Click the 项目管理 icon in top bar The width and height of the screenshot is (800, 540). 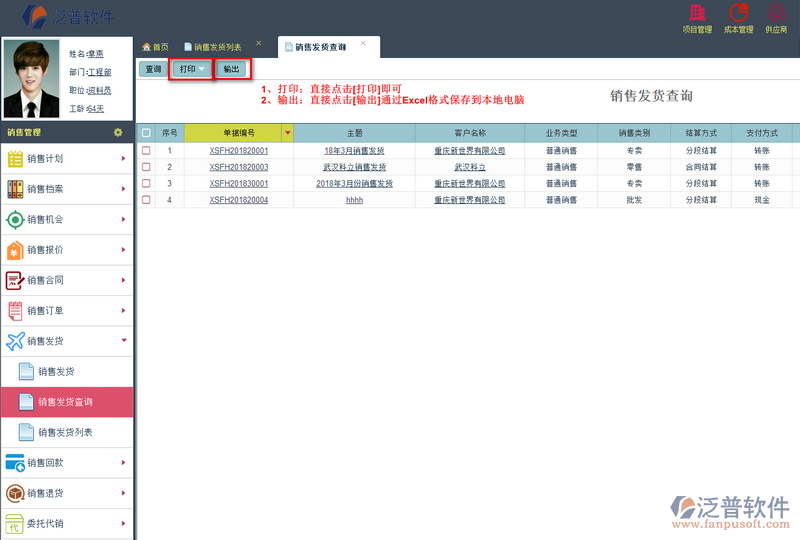click(x=697, y=13)
